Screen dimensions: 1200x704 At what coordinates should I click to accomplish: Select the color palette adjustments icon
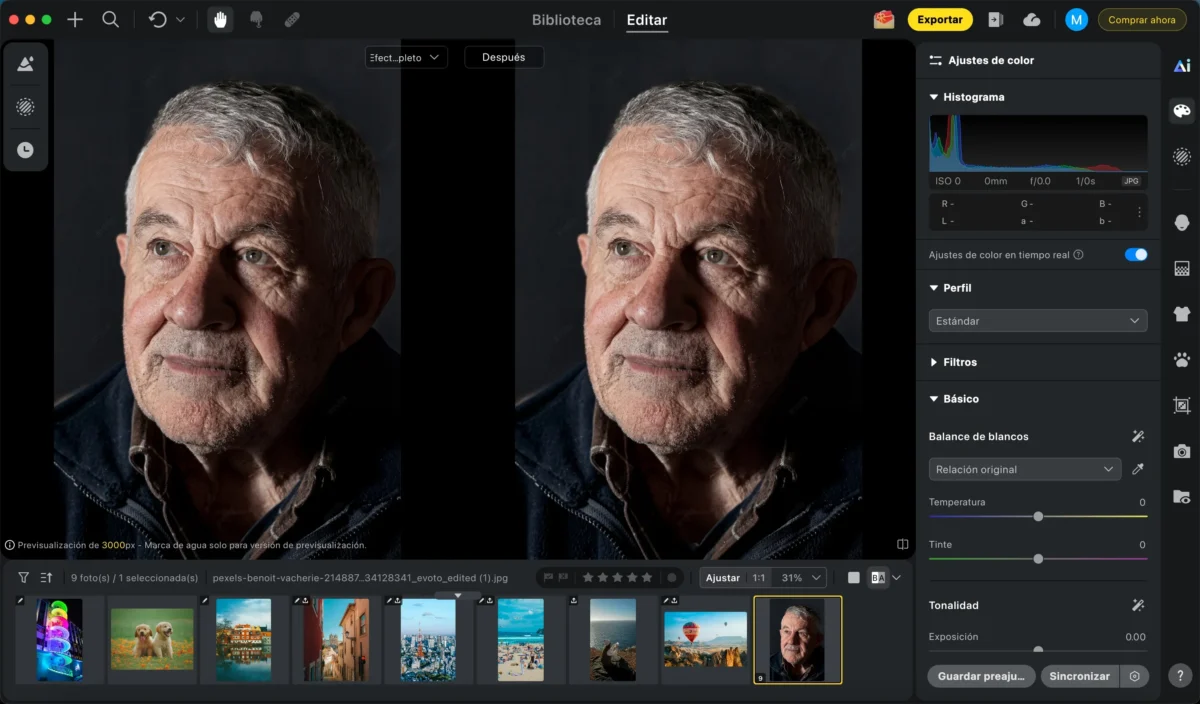[1182, 111]
